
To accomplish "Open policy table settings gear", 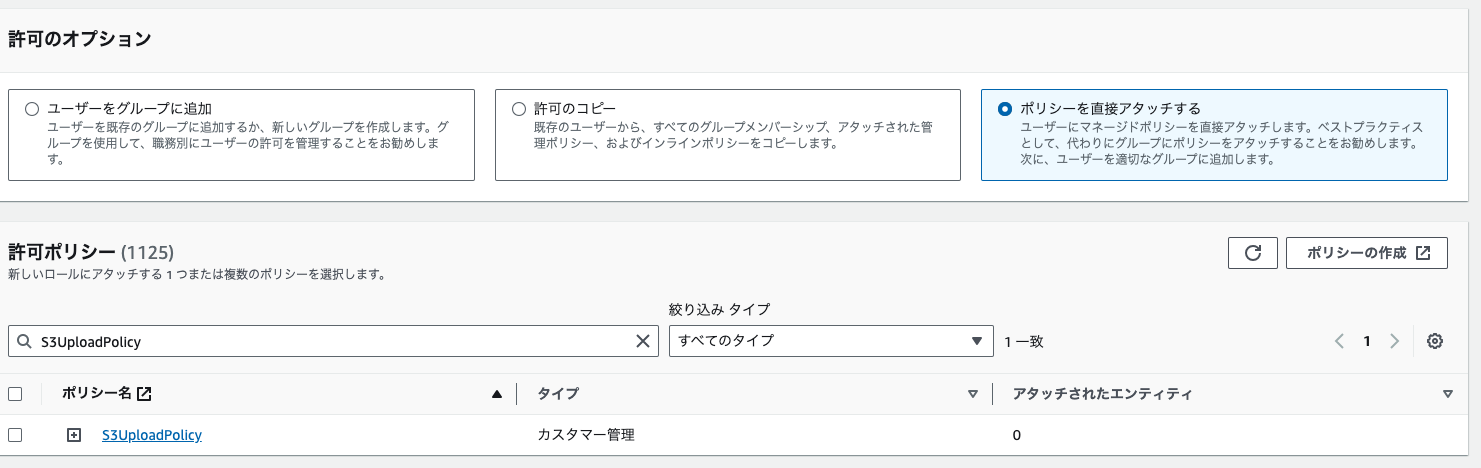I will 1435,341.
